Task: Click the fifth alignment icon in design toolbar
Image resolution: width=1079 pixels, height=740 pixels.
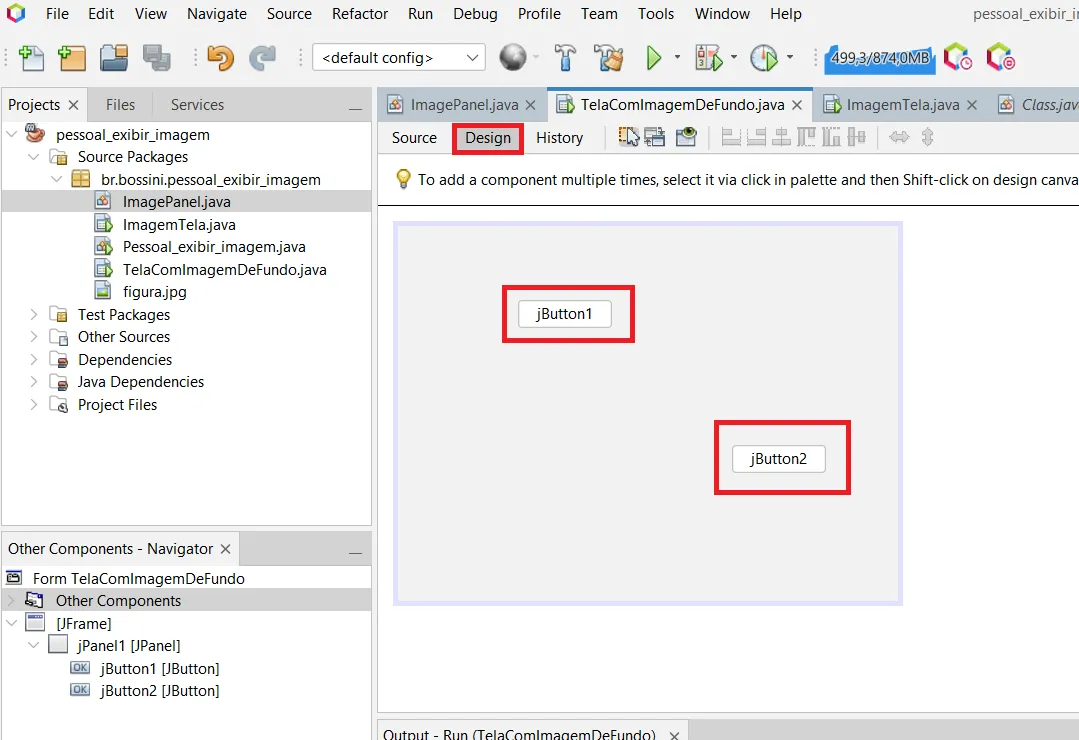Action: click(831, 137)
